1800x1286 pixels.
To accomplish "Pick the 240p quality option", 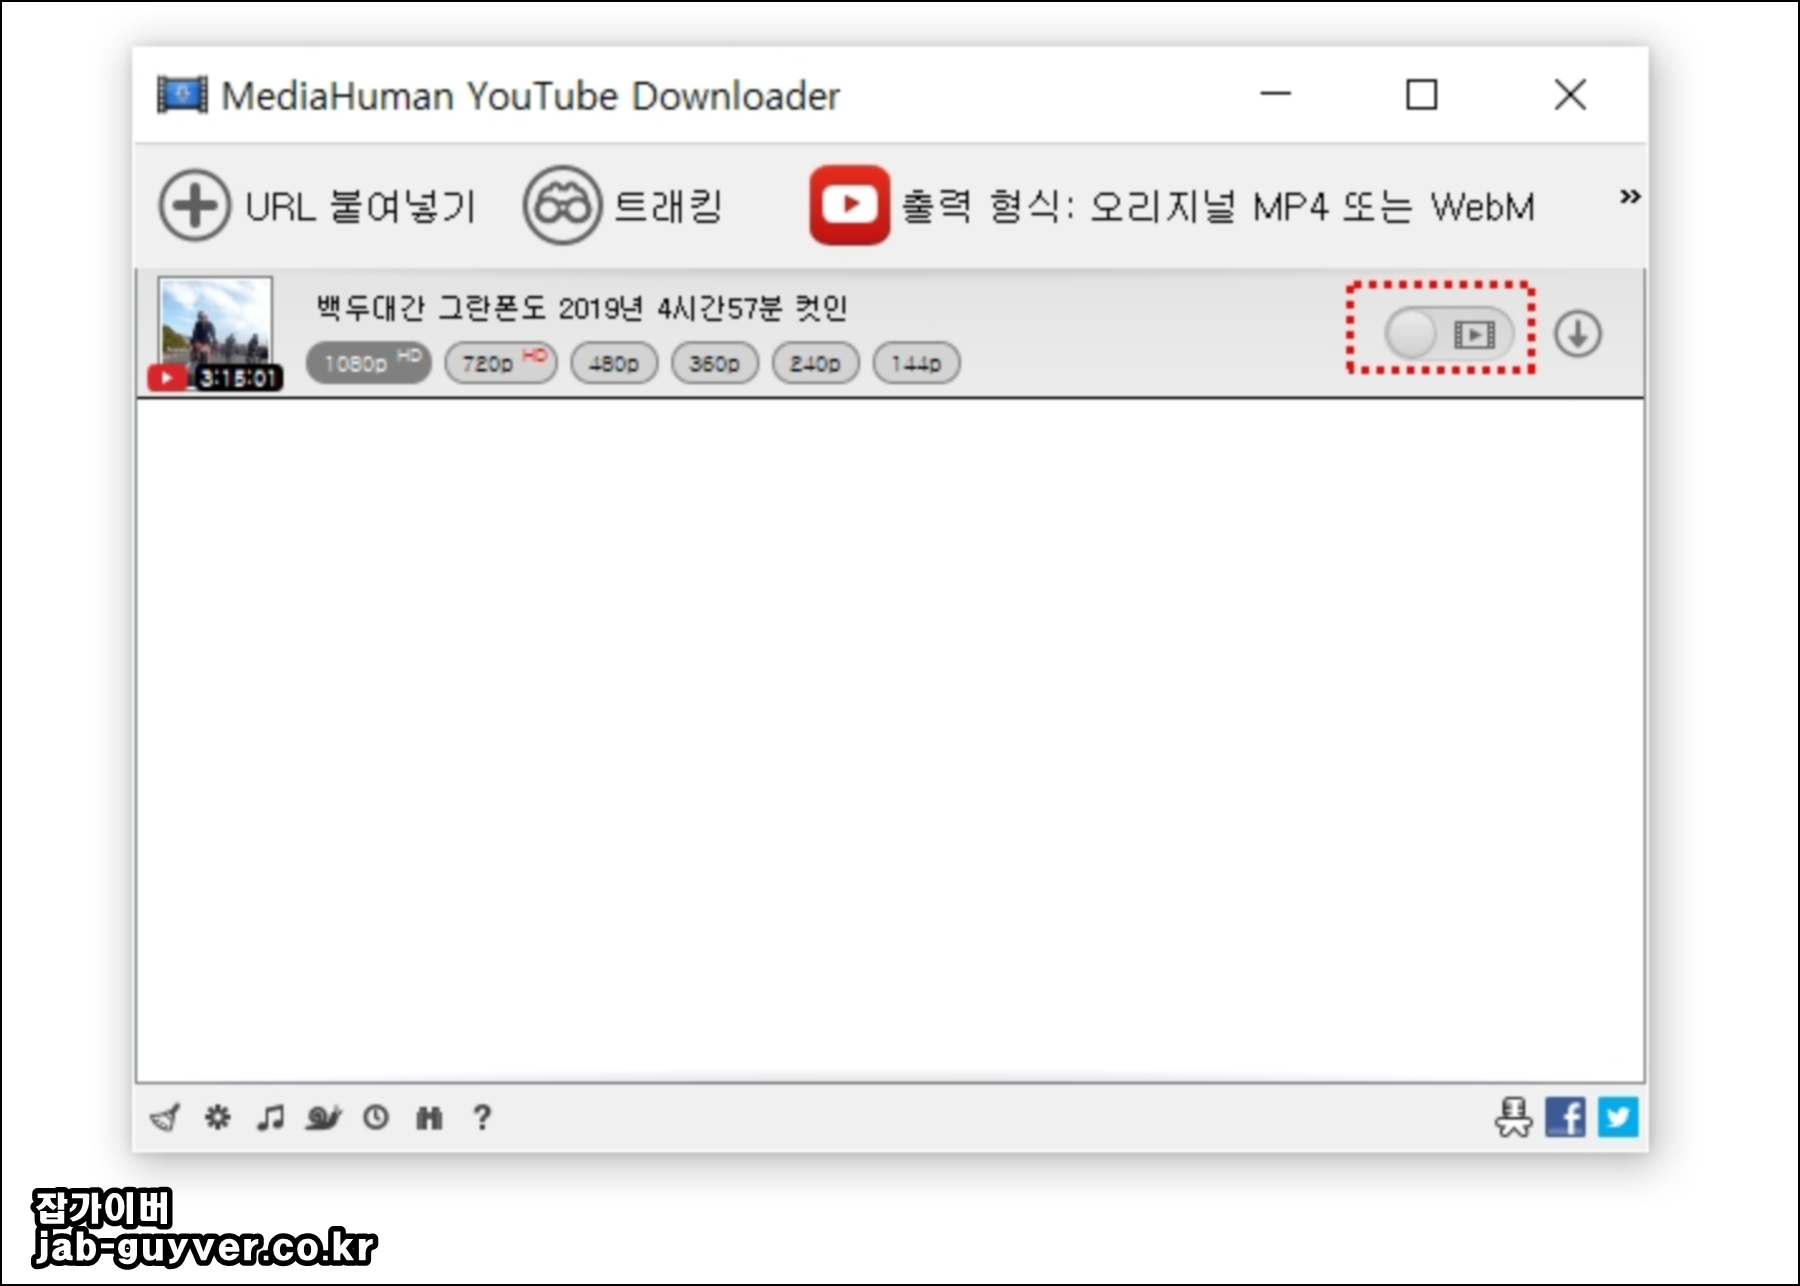I will [x=815, y=363].
